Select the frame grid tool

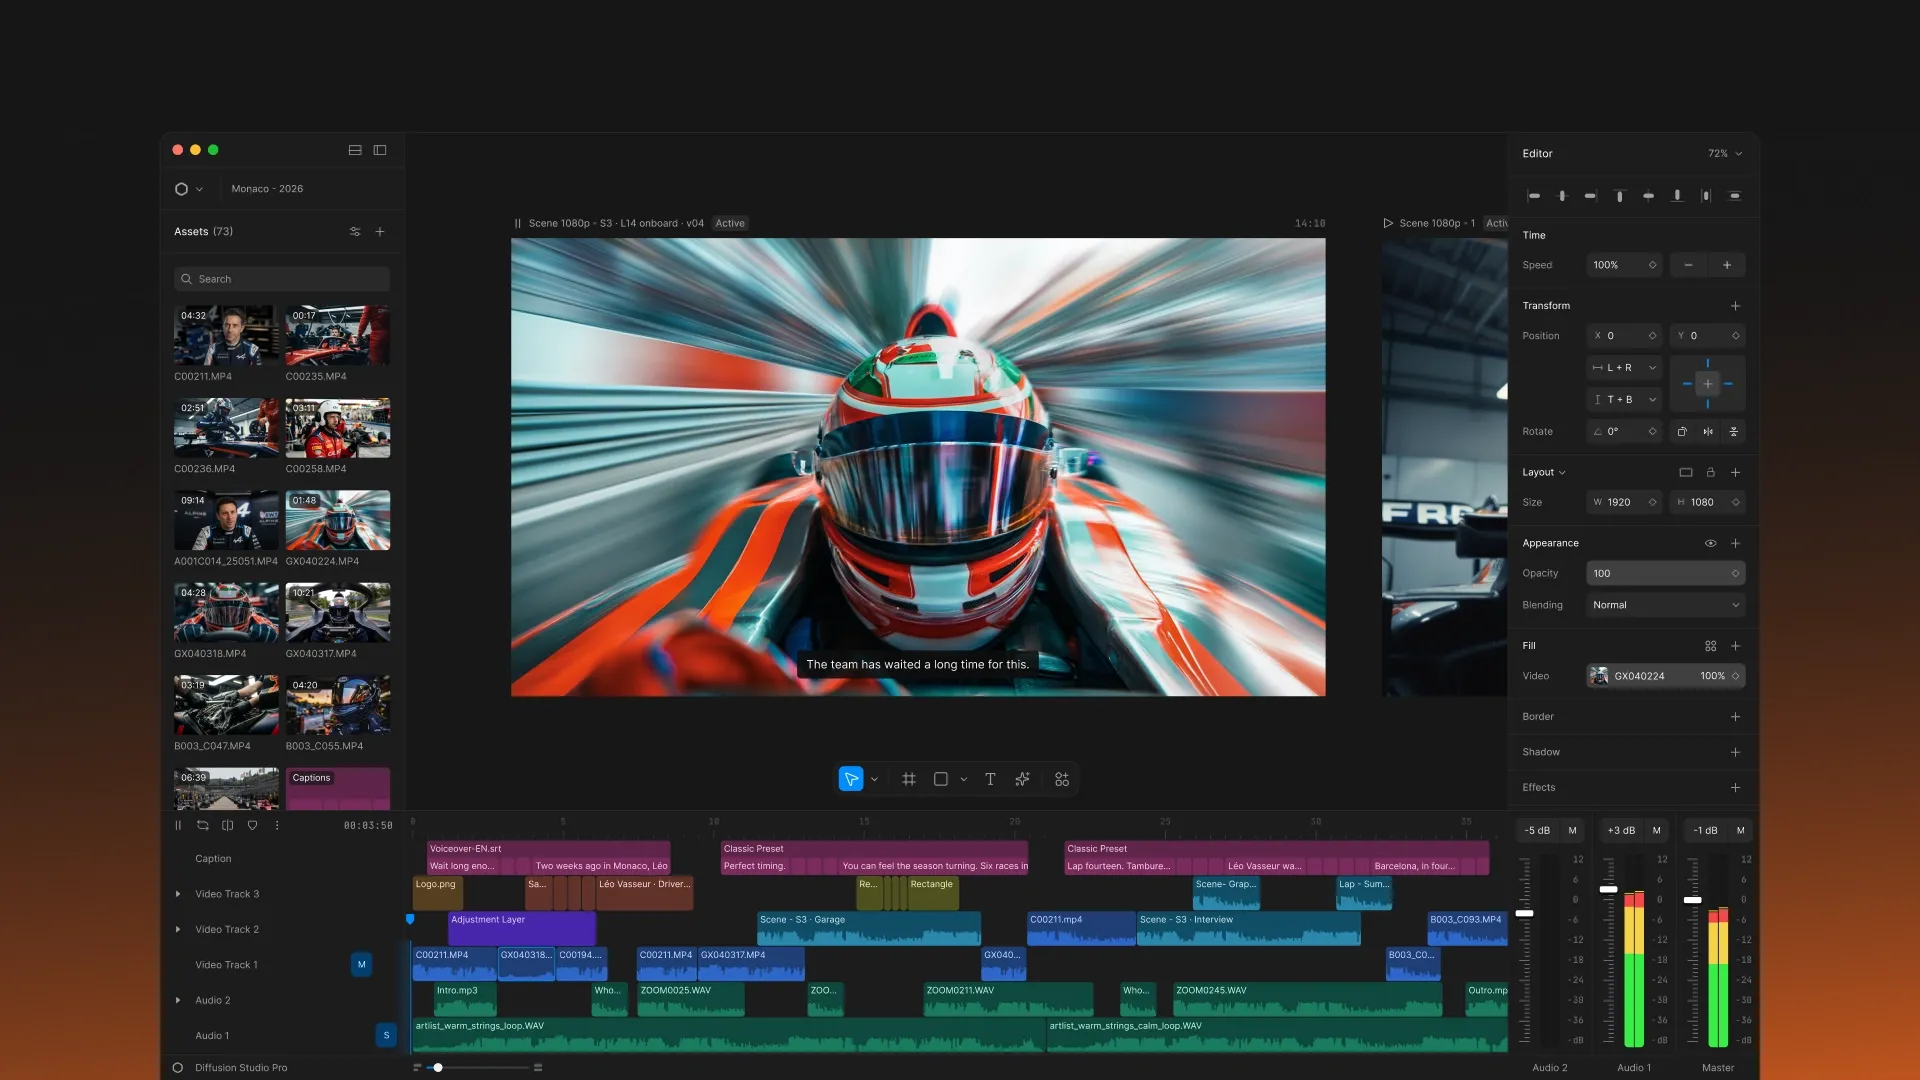909,779
